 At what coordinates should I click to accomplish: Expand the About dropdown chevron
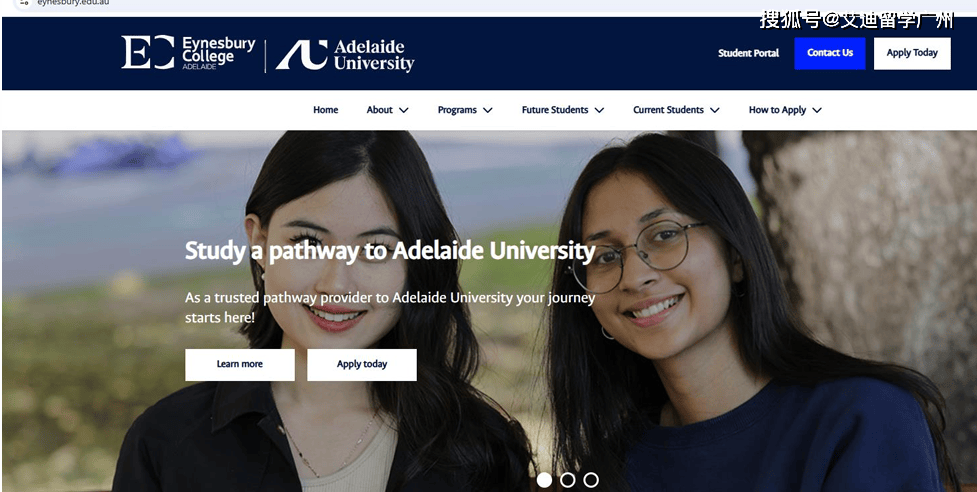click(x=404, y=110)
